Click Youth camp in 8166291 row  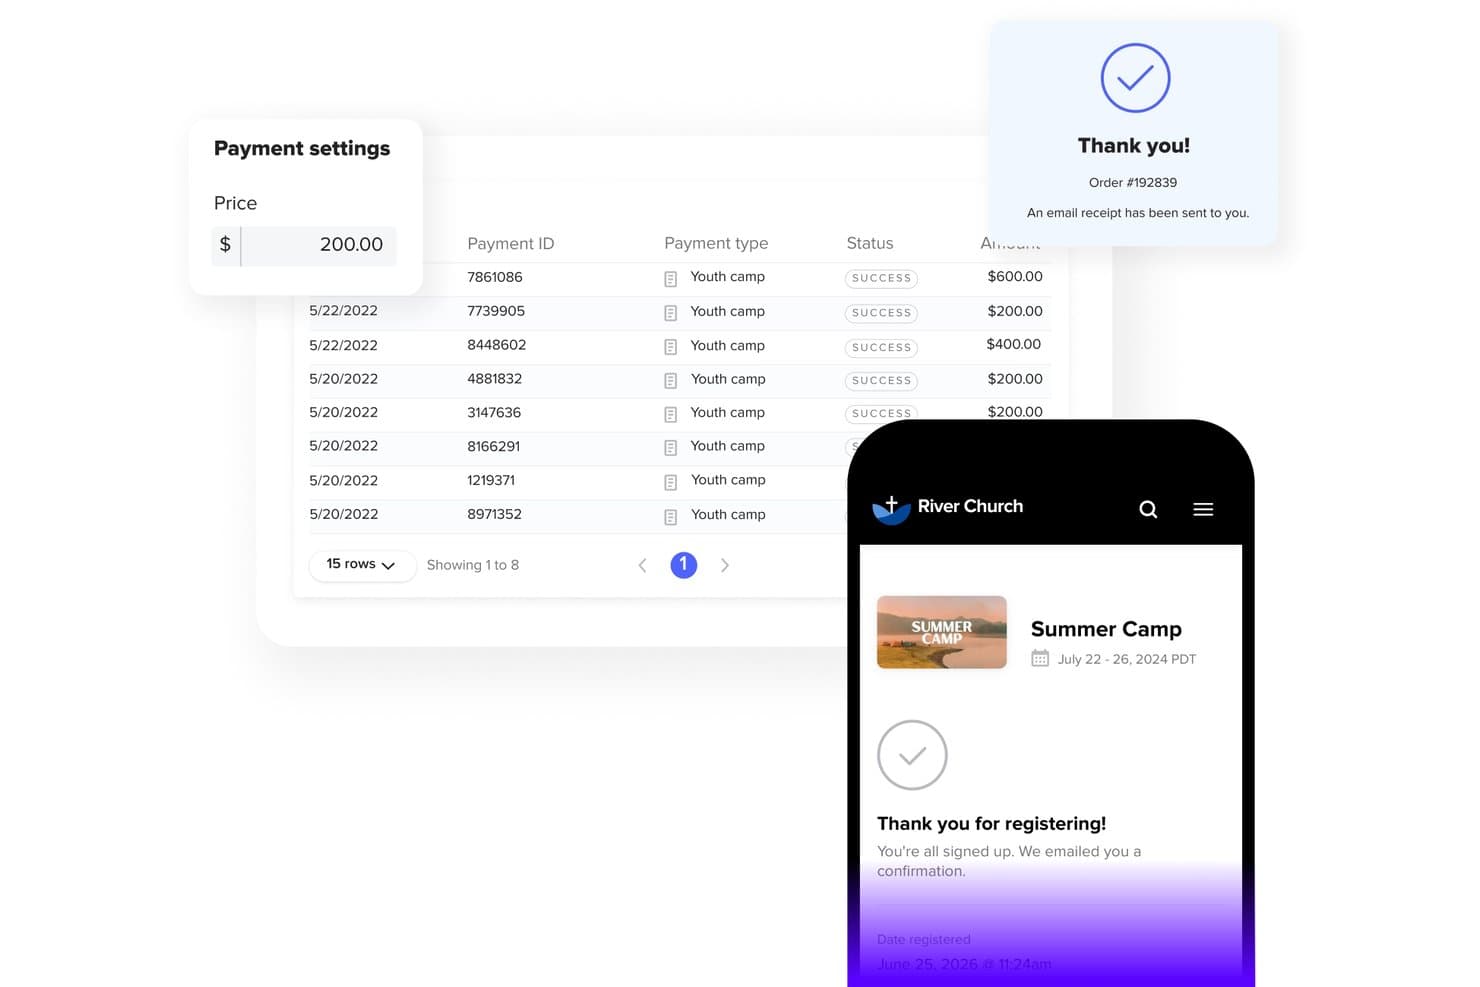click(727, 446)
